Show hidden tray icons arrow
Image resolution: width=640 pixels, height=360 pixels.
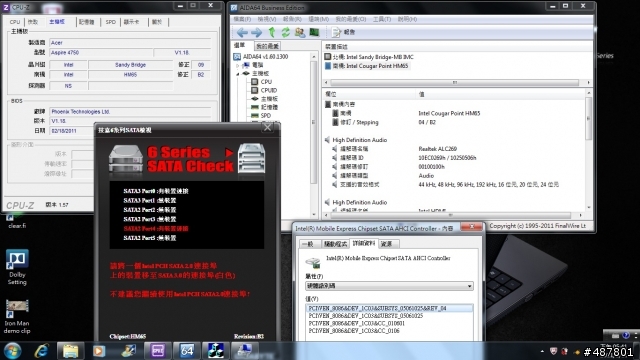click(542, 351)
